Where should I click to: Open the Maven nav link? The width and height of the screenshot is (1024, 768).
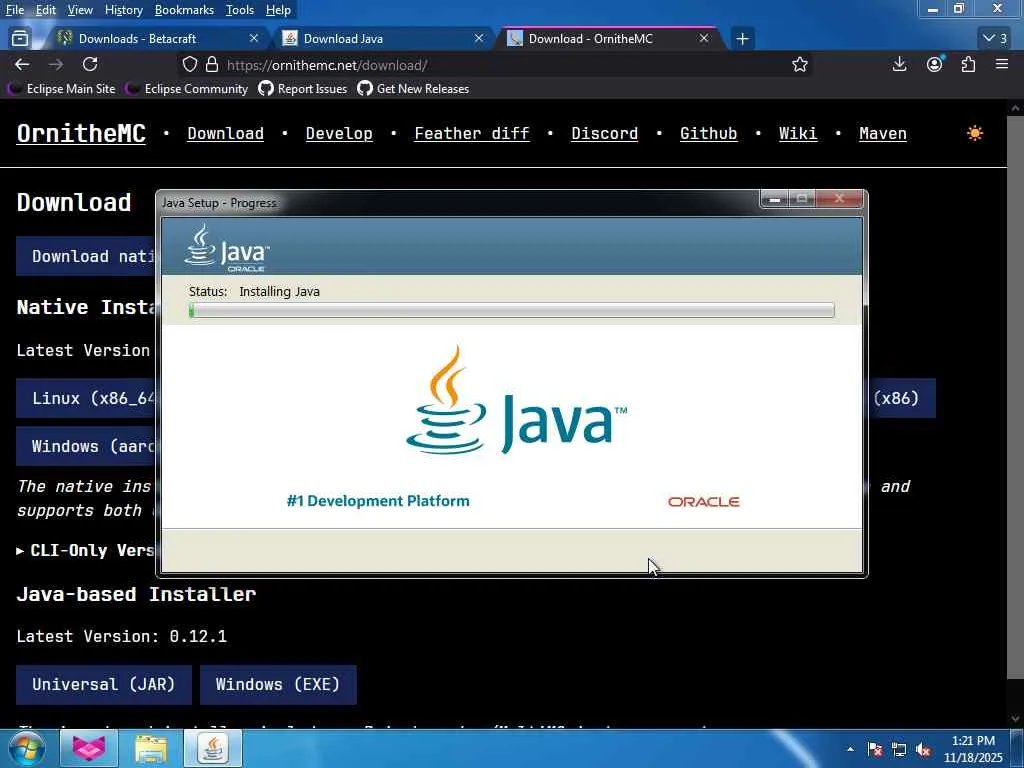click(882, 133)
